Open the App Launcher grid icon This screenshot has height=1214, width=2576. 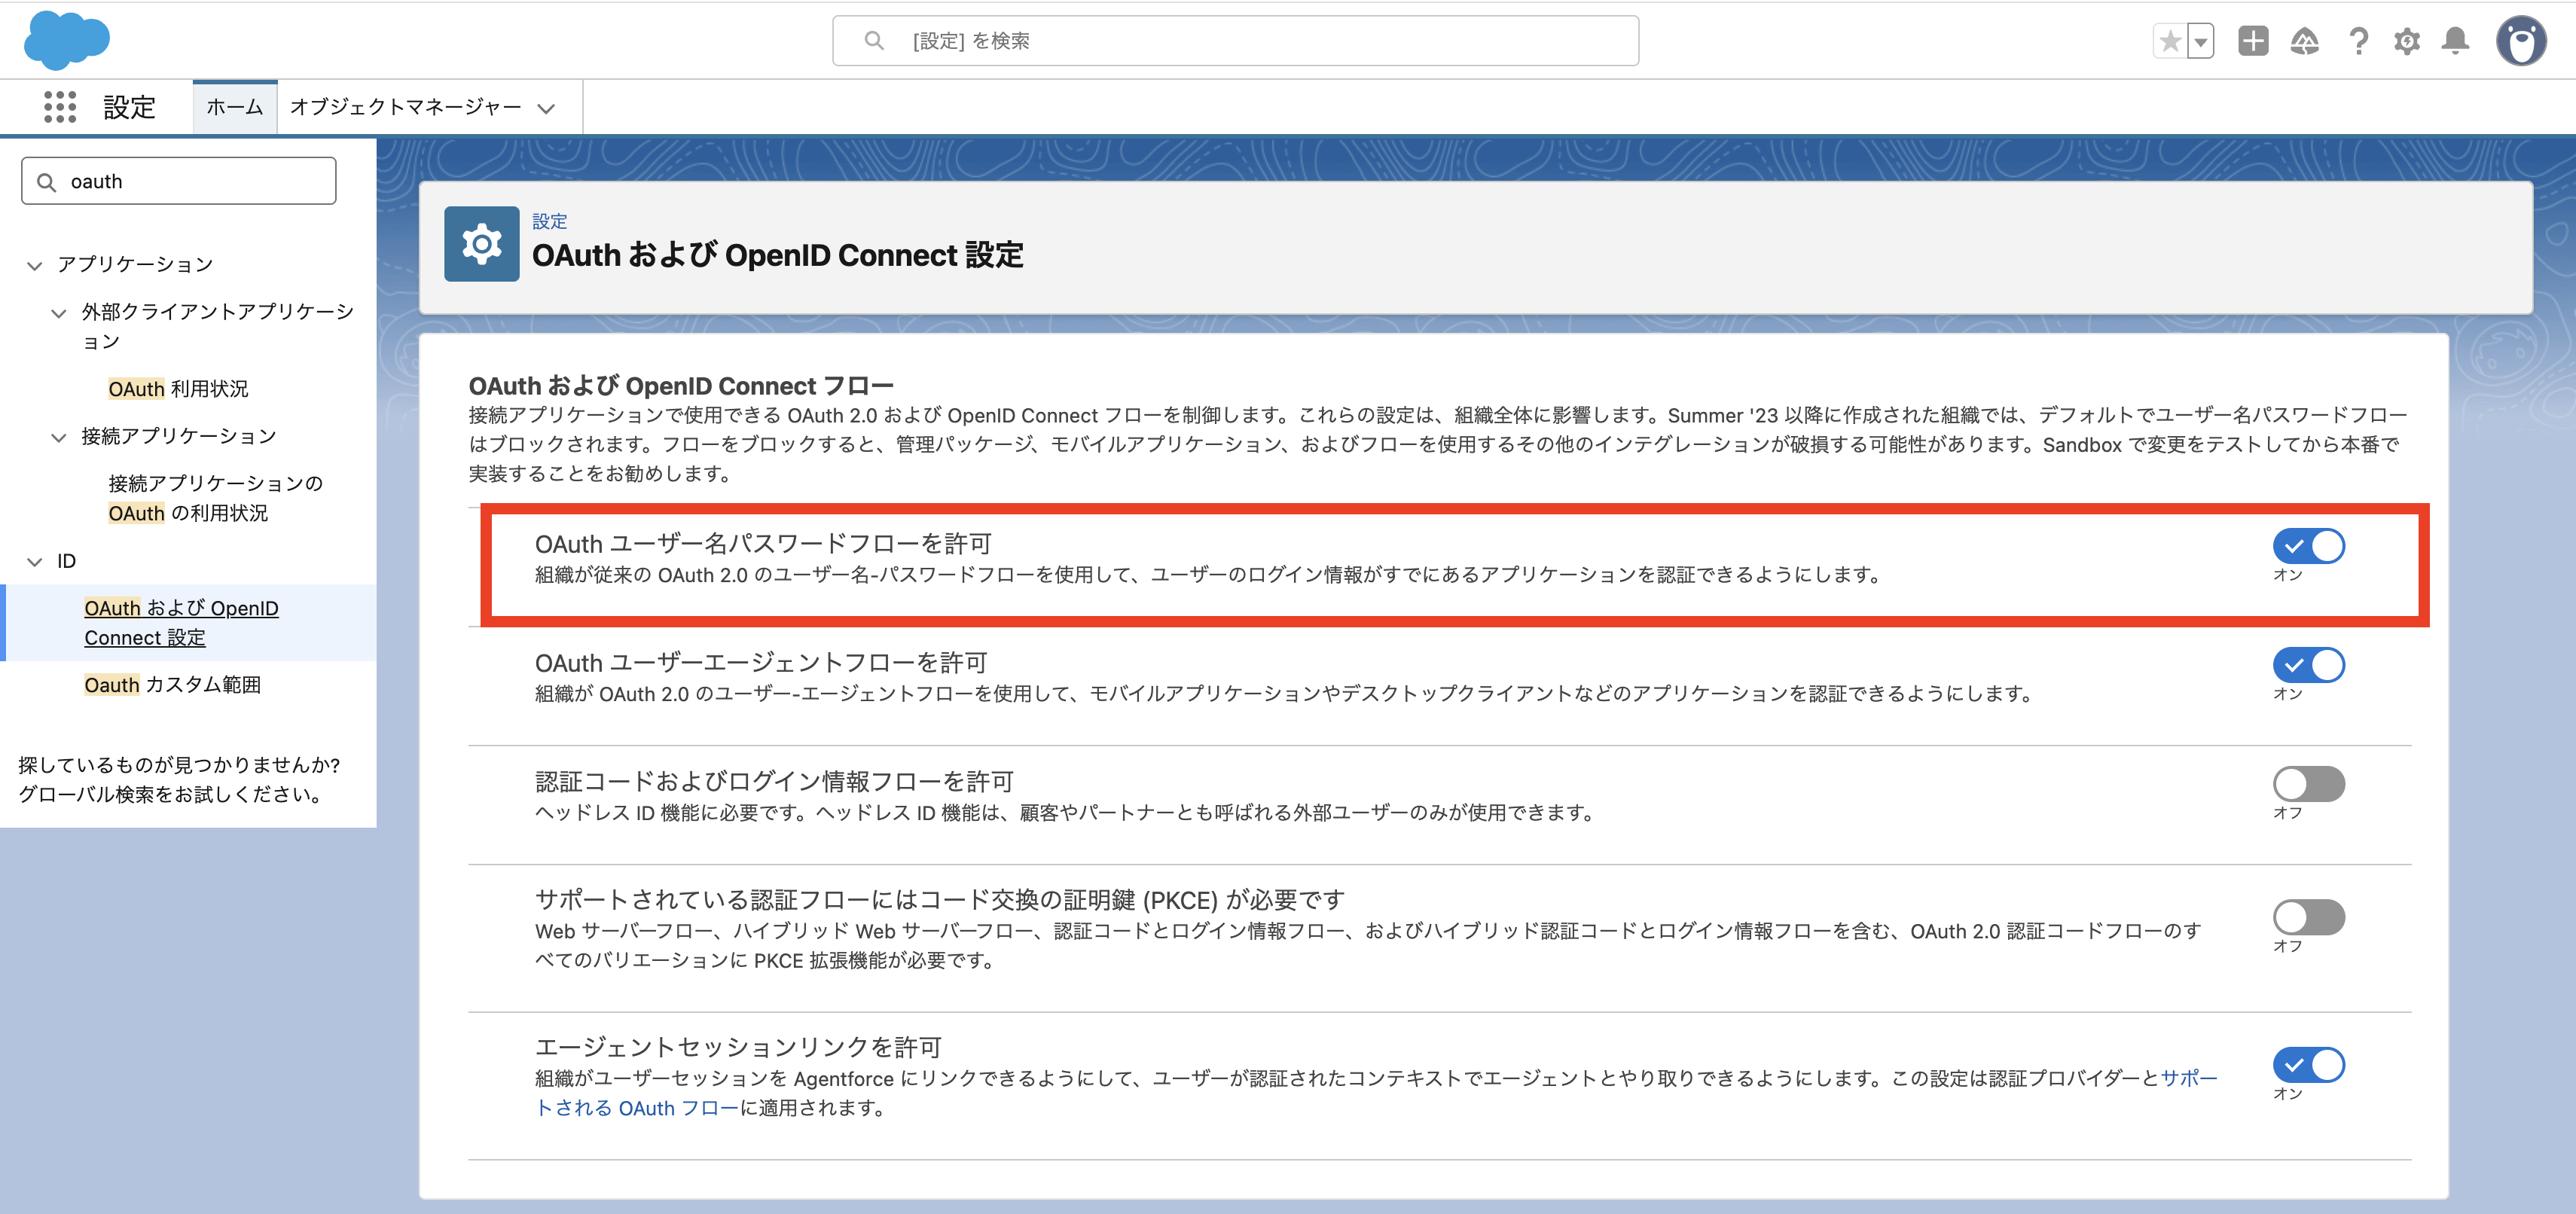pos(60,107)
